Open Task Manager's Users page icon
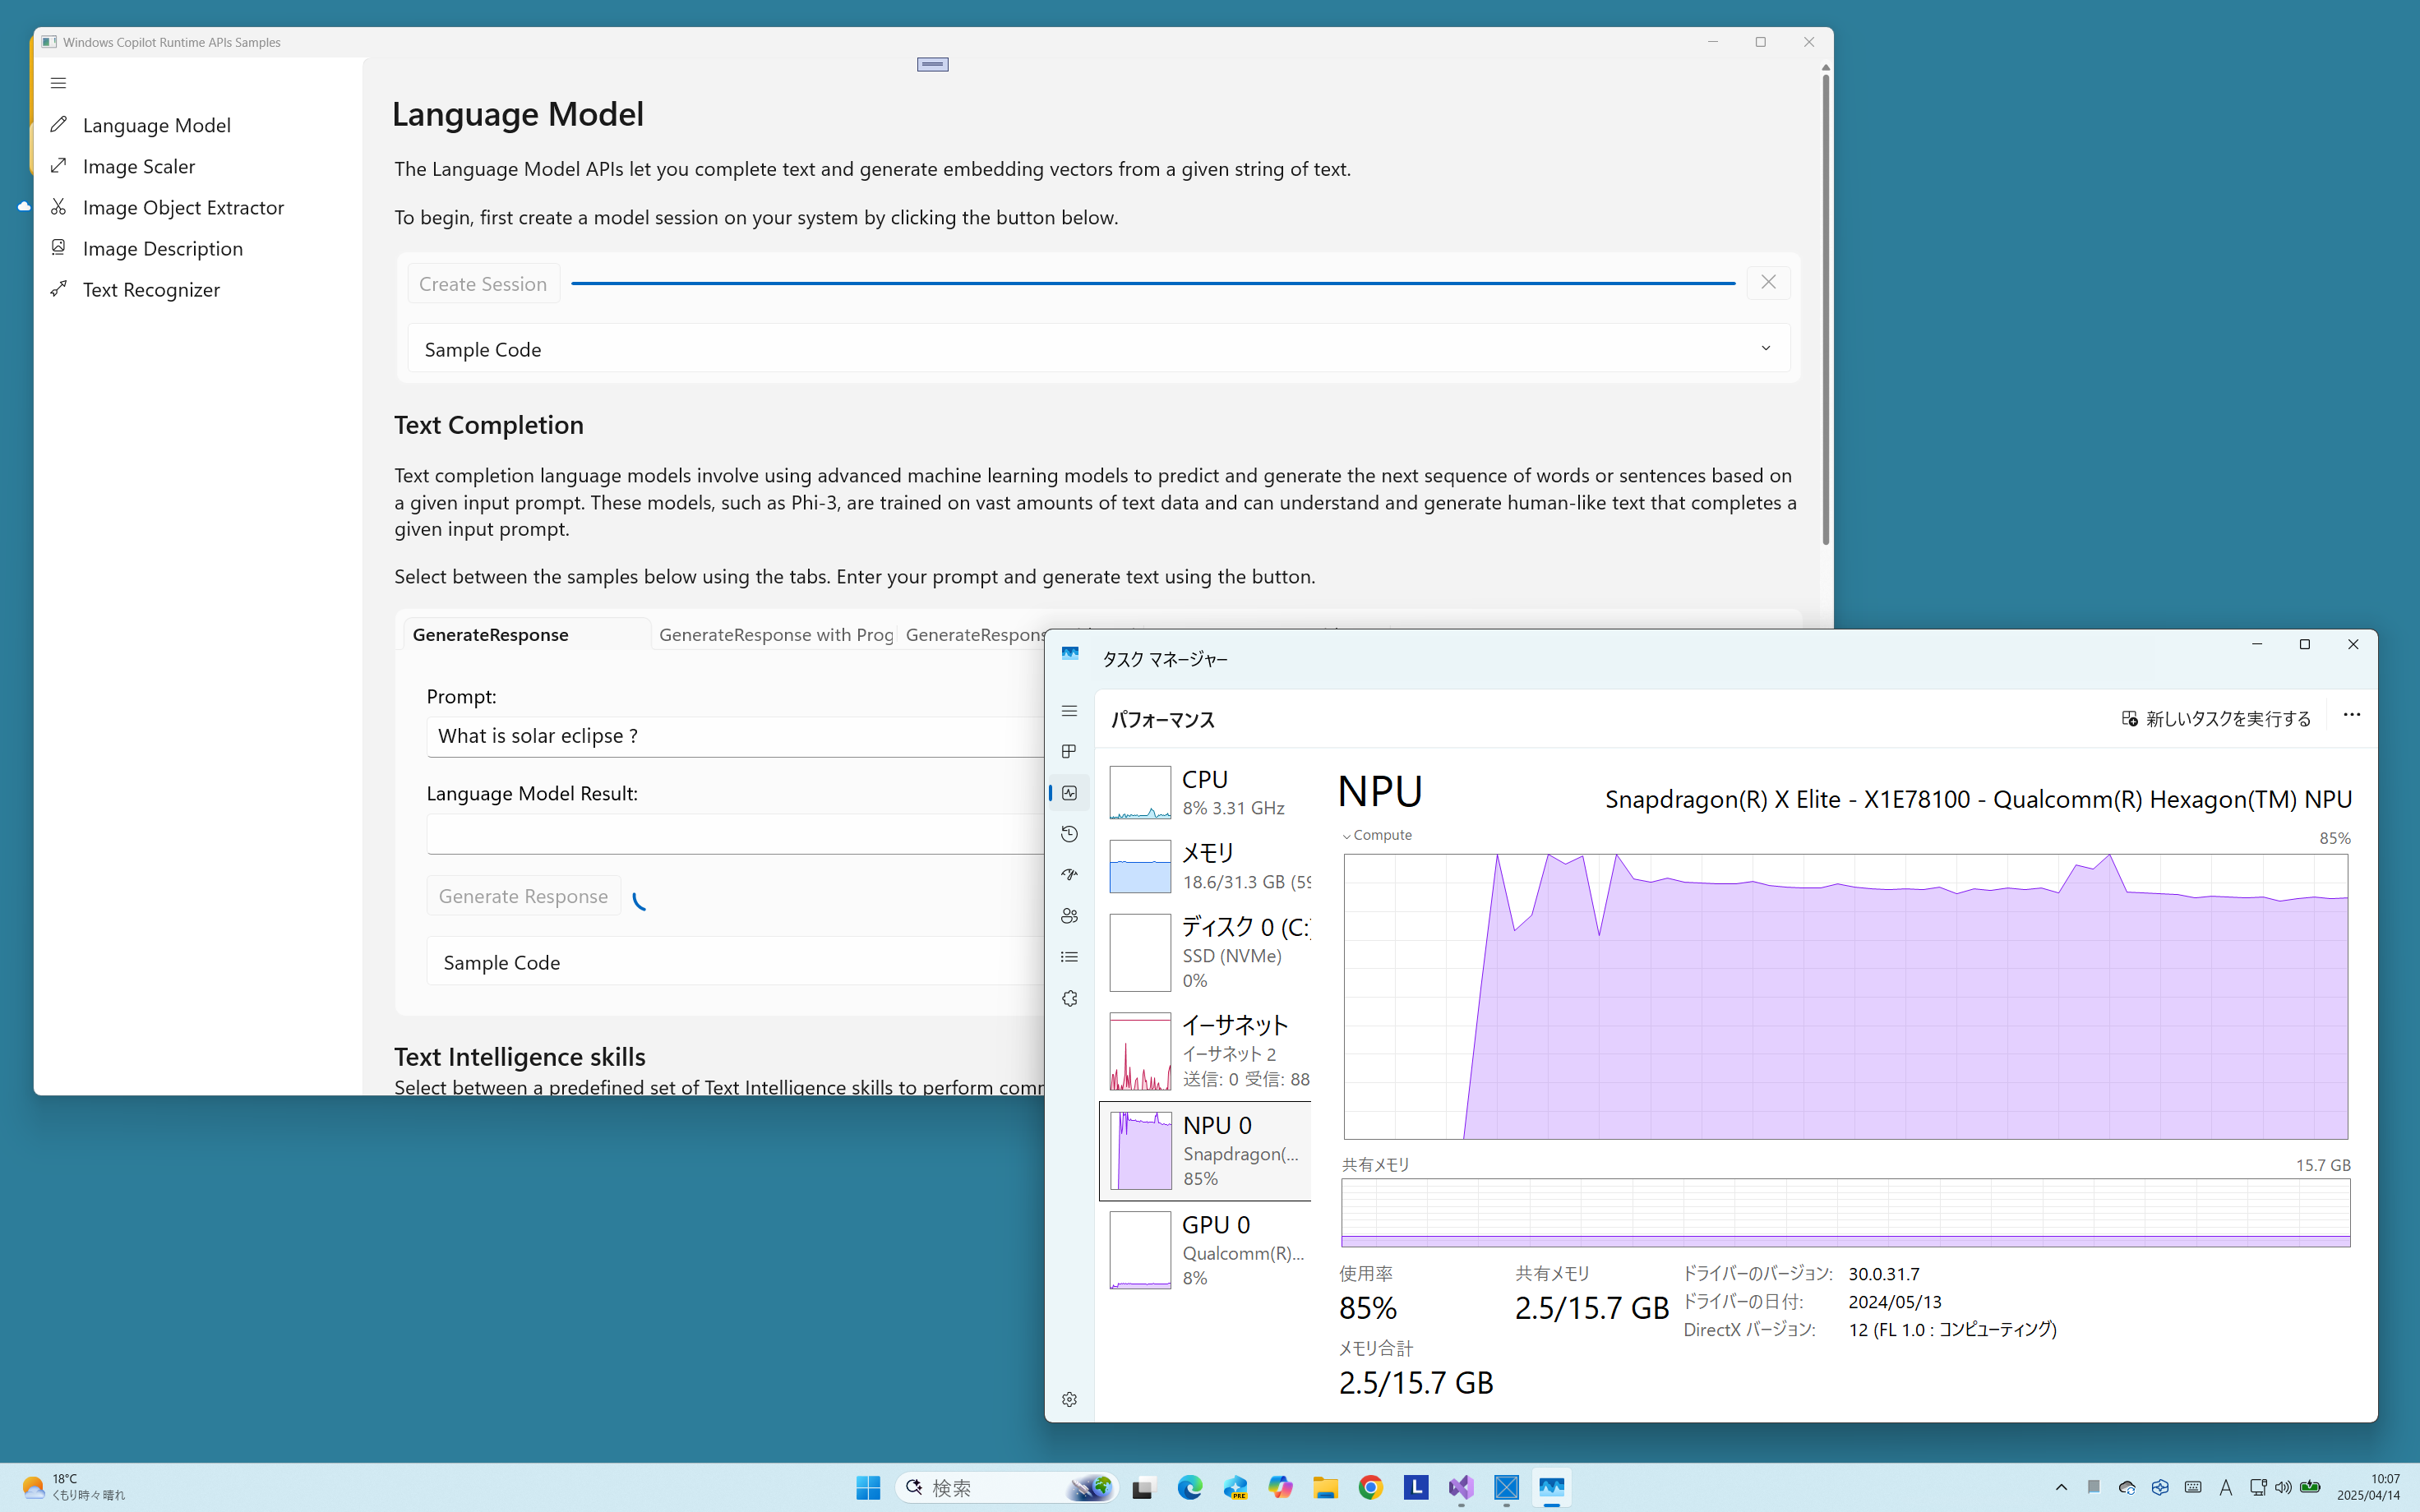 [1069, 916]
